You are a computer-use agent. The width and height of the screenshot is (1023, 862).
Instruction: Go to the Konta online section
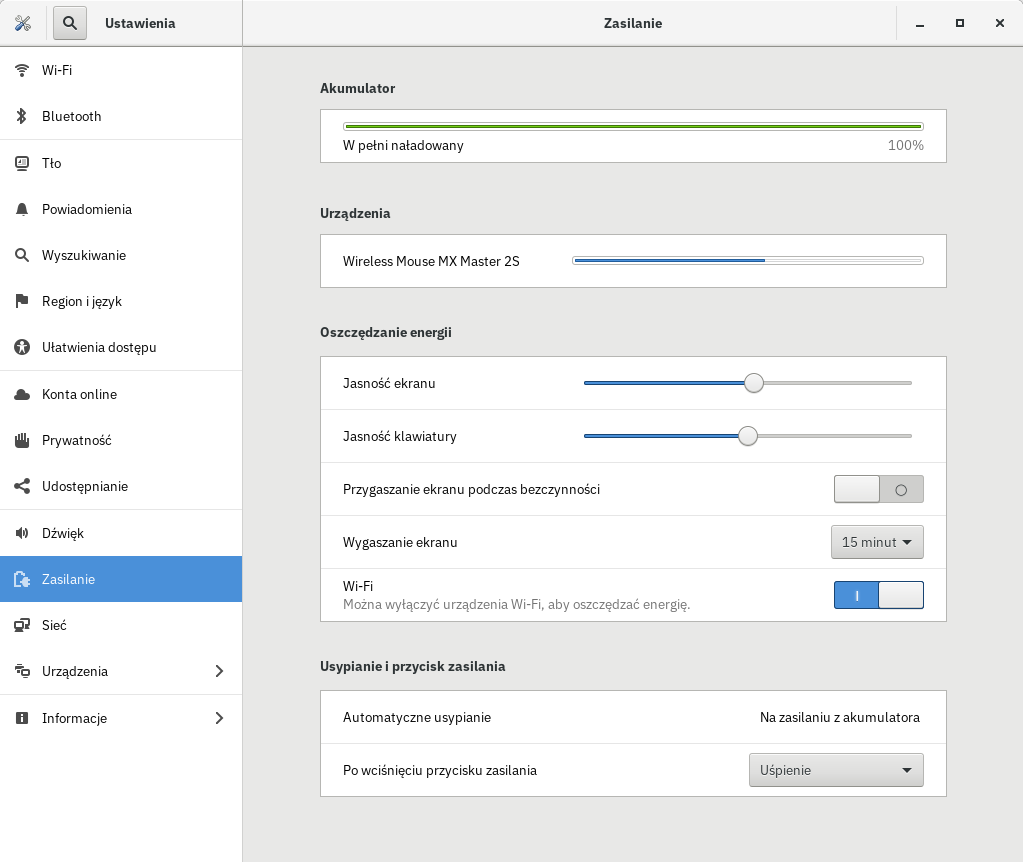point(79,394)
